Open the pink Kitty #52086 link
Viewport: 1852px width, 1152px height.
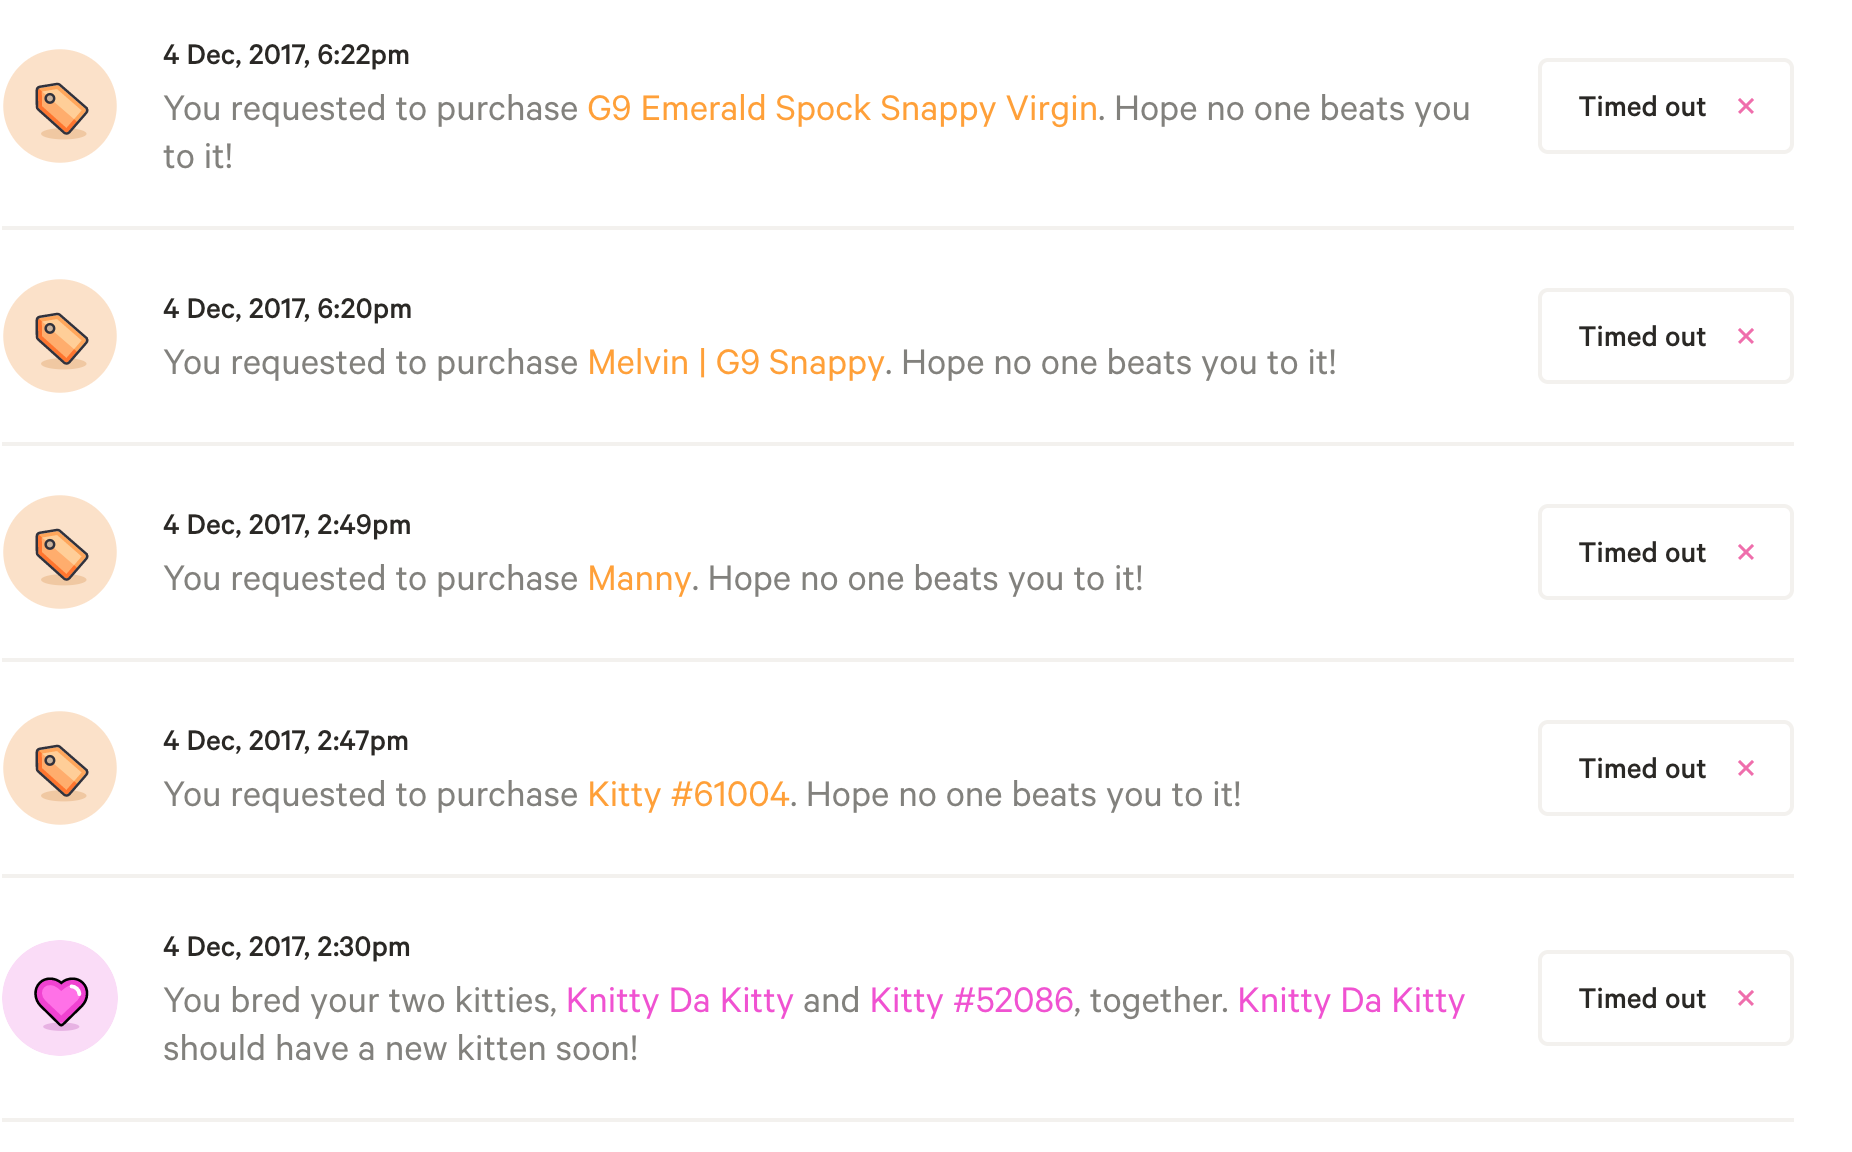pyautogui.click(x=971, y=1001)
